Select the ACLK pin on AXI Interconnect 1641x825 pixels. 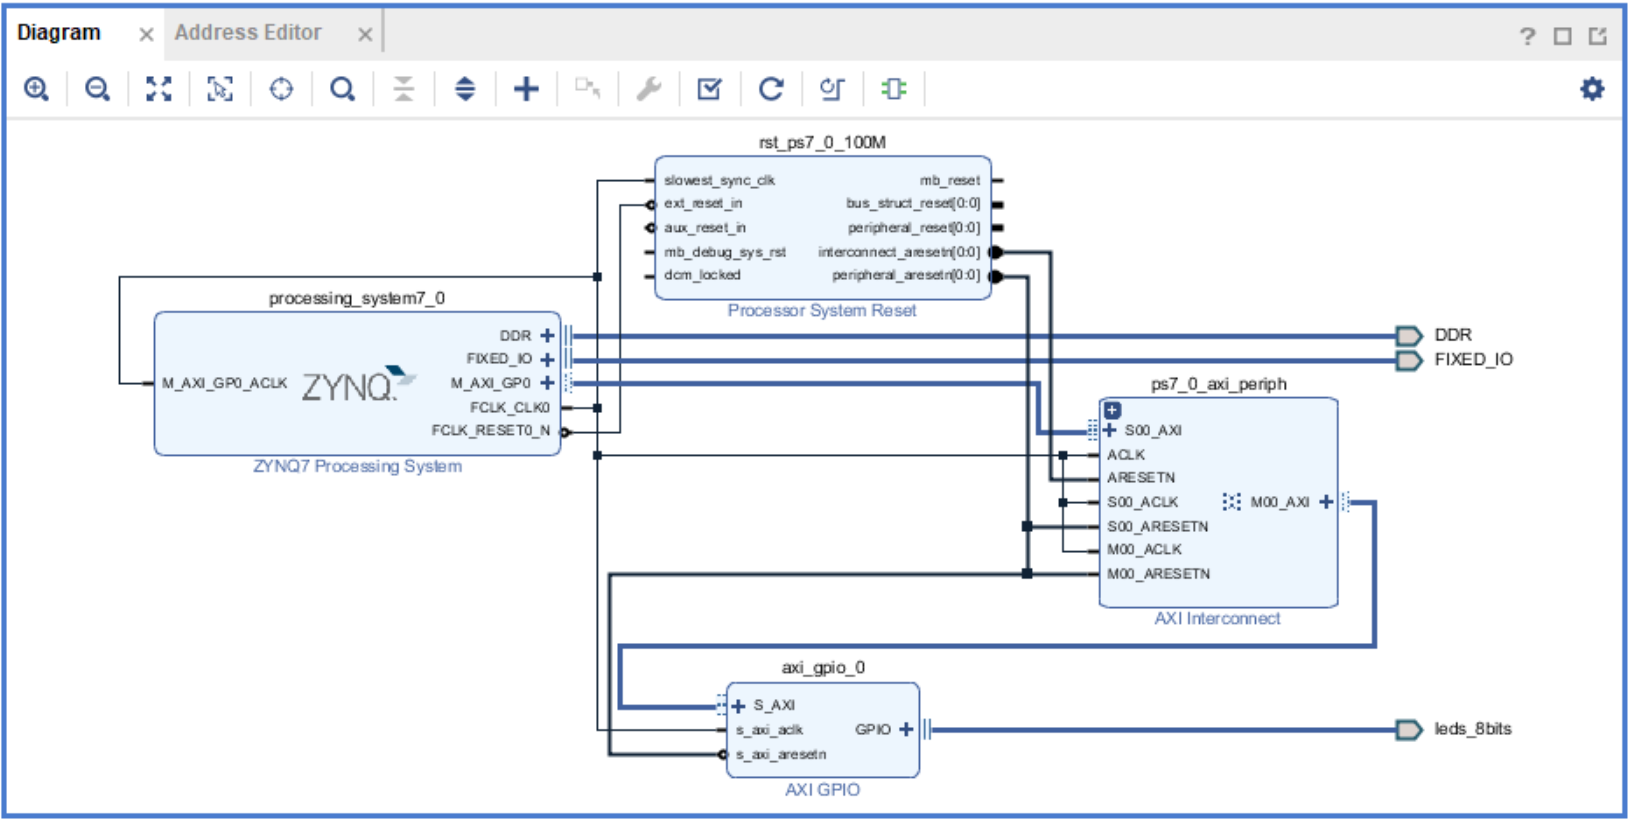1126,455
